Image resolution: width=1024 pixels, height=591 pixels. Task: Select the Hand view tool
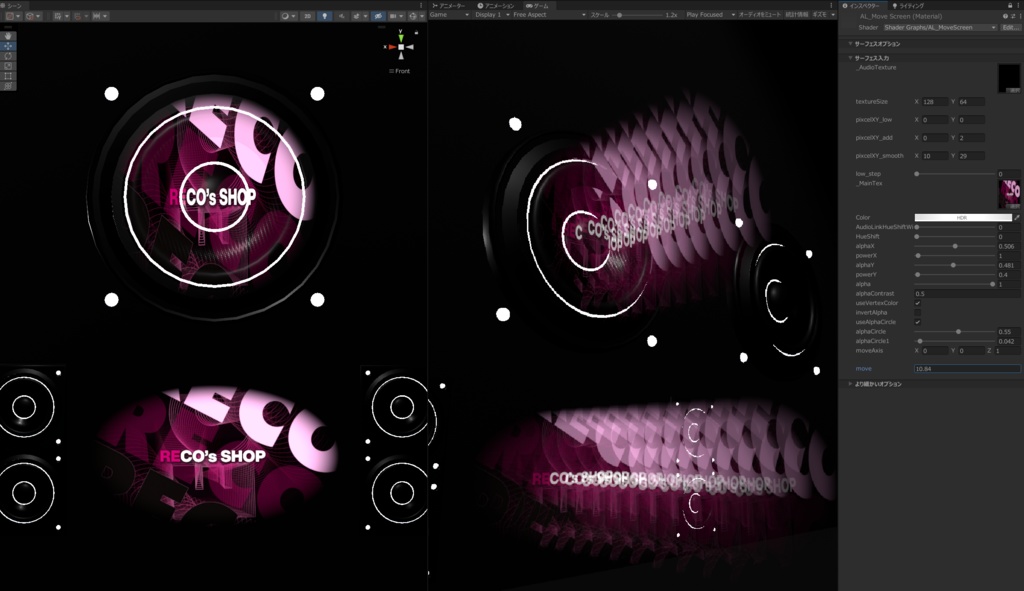[x=8, y=36]
